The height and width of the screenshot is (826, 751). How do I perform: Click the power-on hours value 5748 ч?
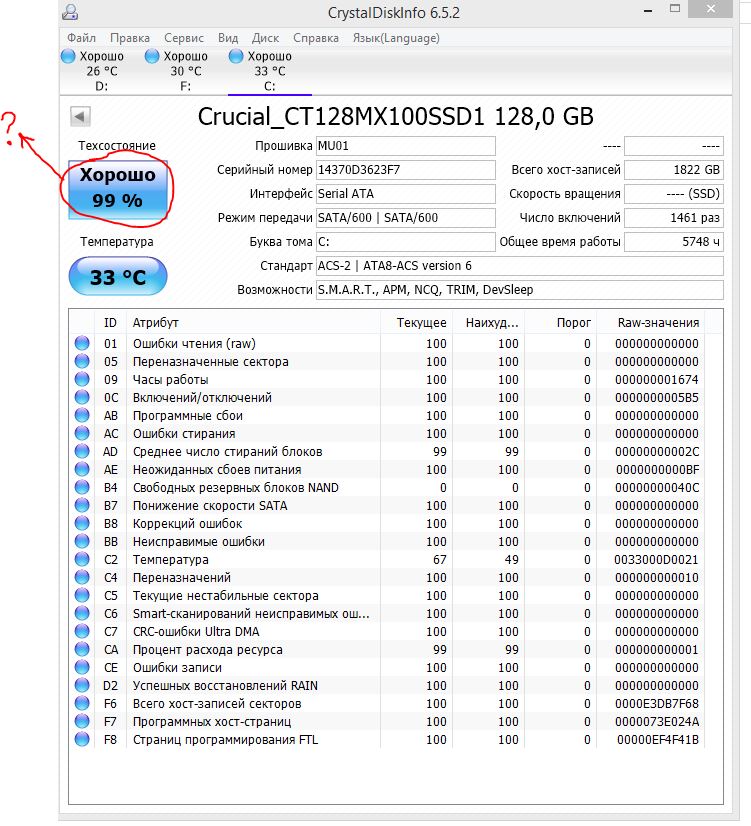tap(674, 242)
